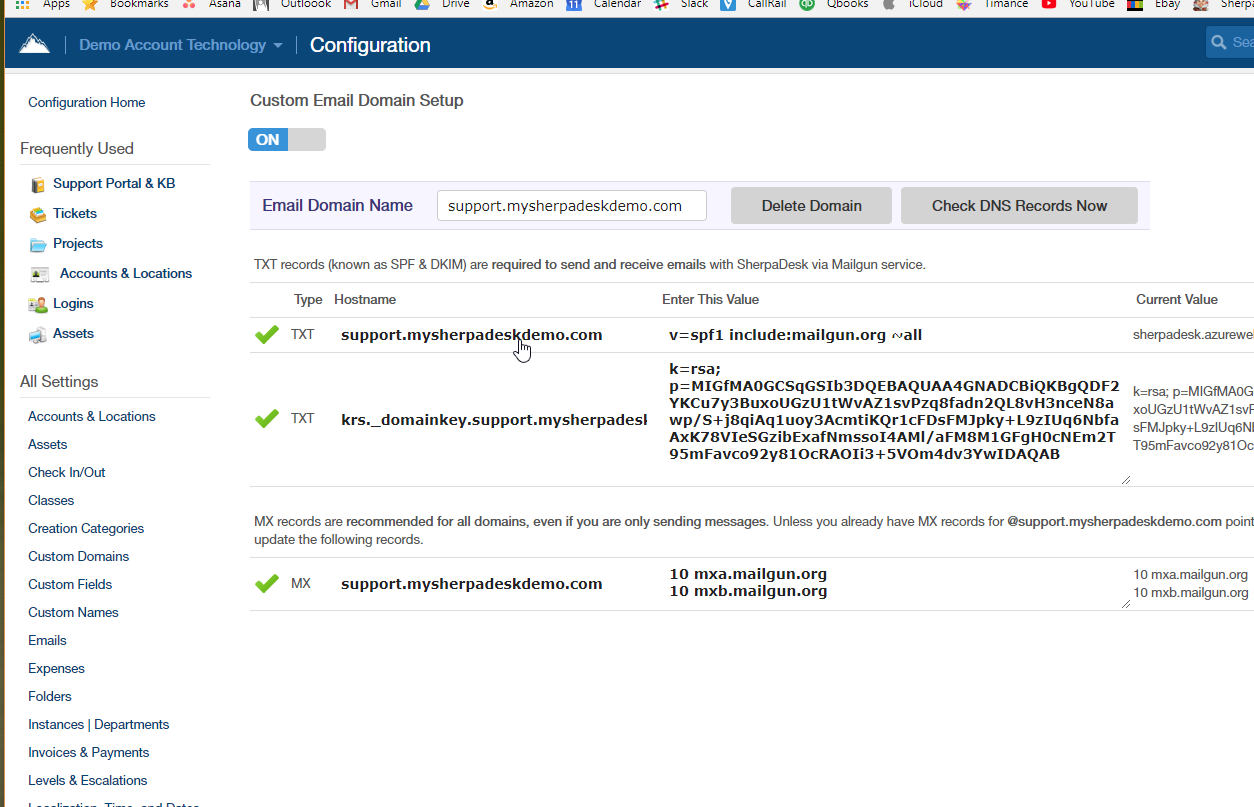This screenshot has width=1254, height=807.
Task: Open Accounts & Locations using its icon
Action: tap(38, 273)
